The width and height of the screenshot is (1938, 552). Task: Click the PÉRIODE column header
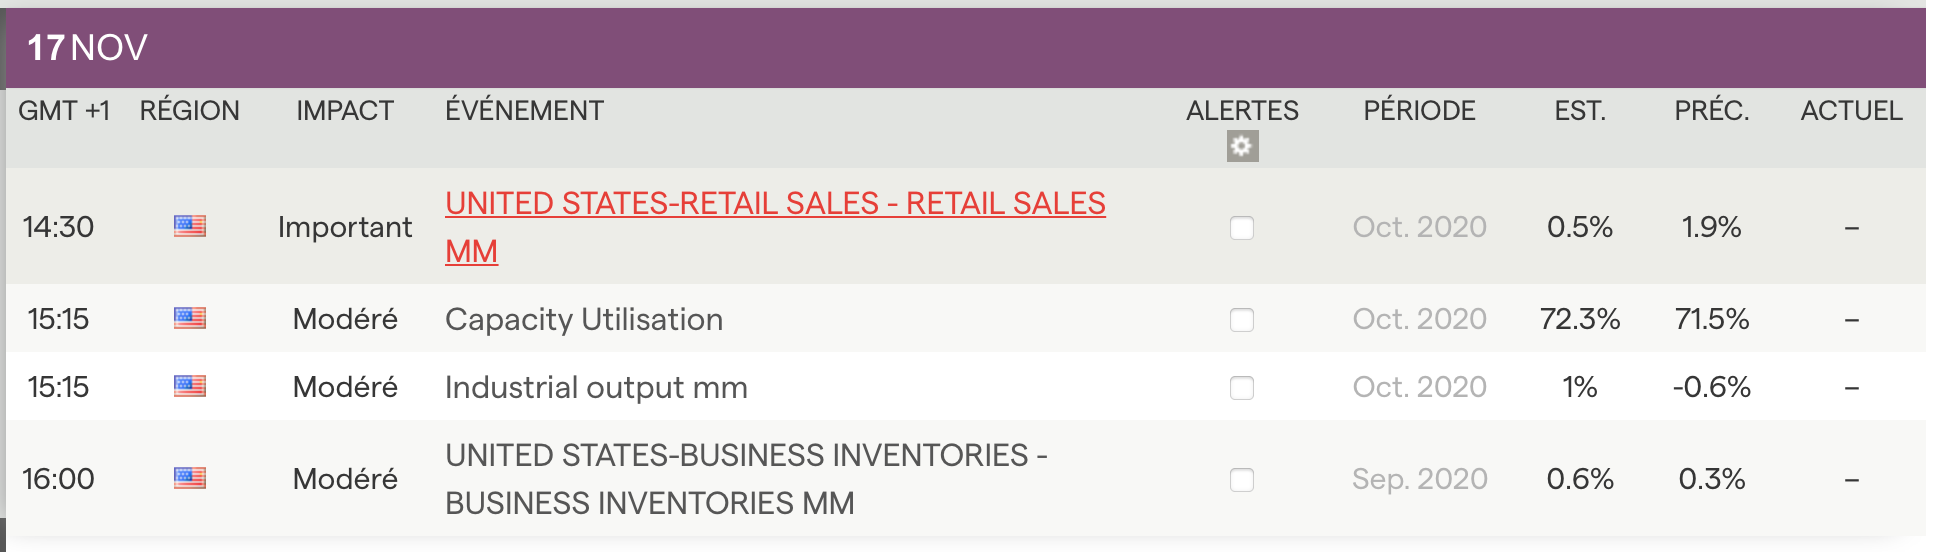pos(1419,111)
